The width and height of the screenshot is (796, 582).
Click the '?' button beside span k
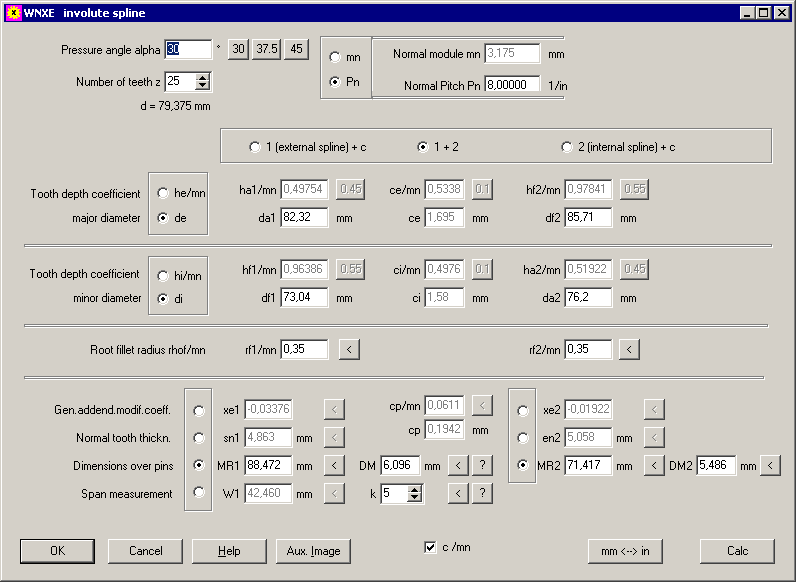click(482, 493)
